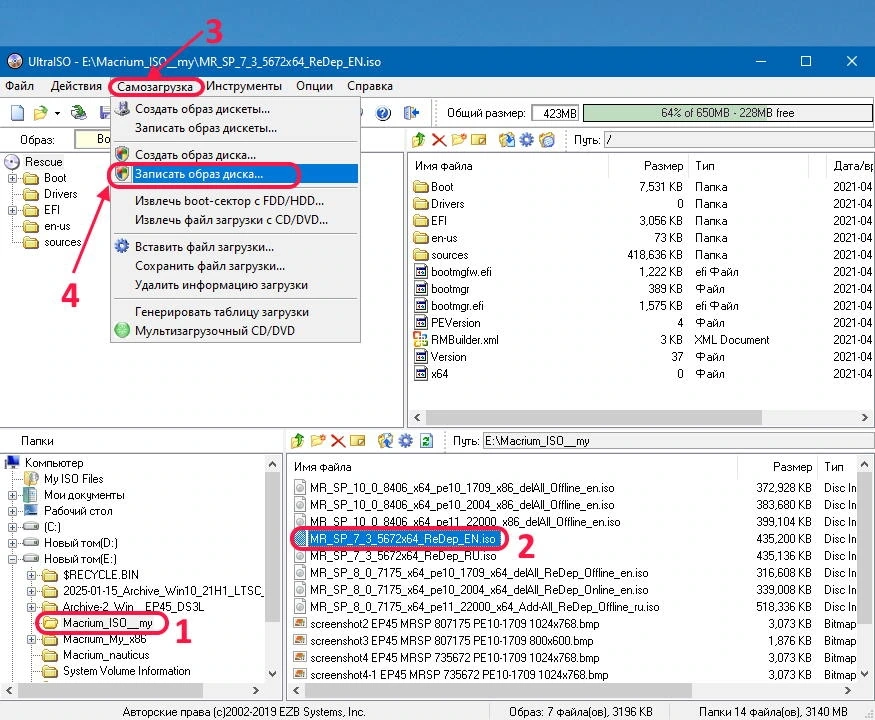Open the Опции menu
This screenshot has height=720, width=875.
[314, 86]
